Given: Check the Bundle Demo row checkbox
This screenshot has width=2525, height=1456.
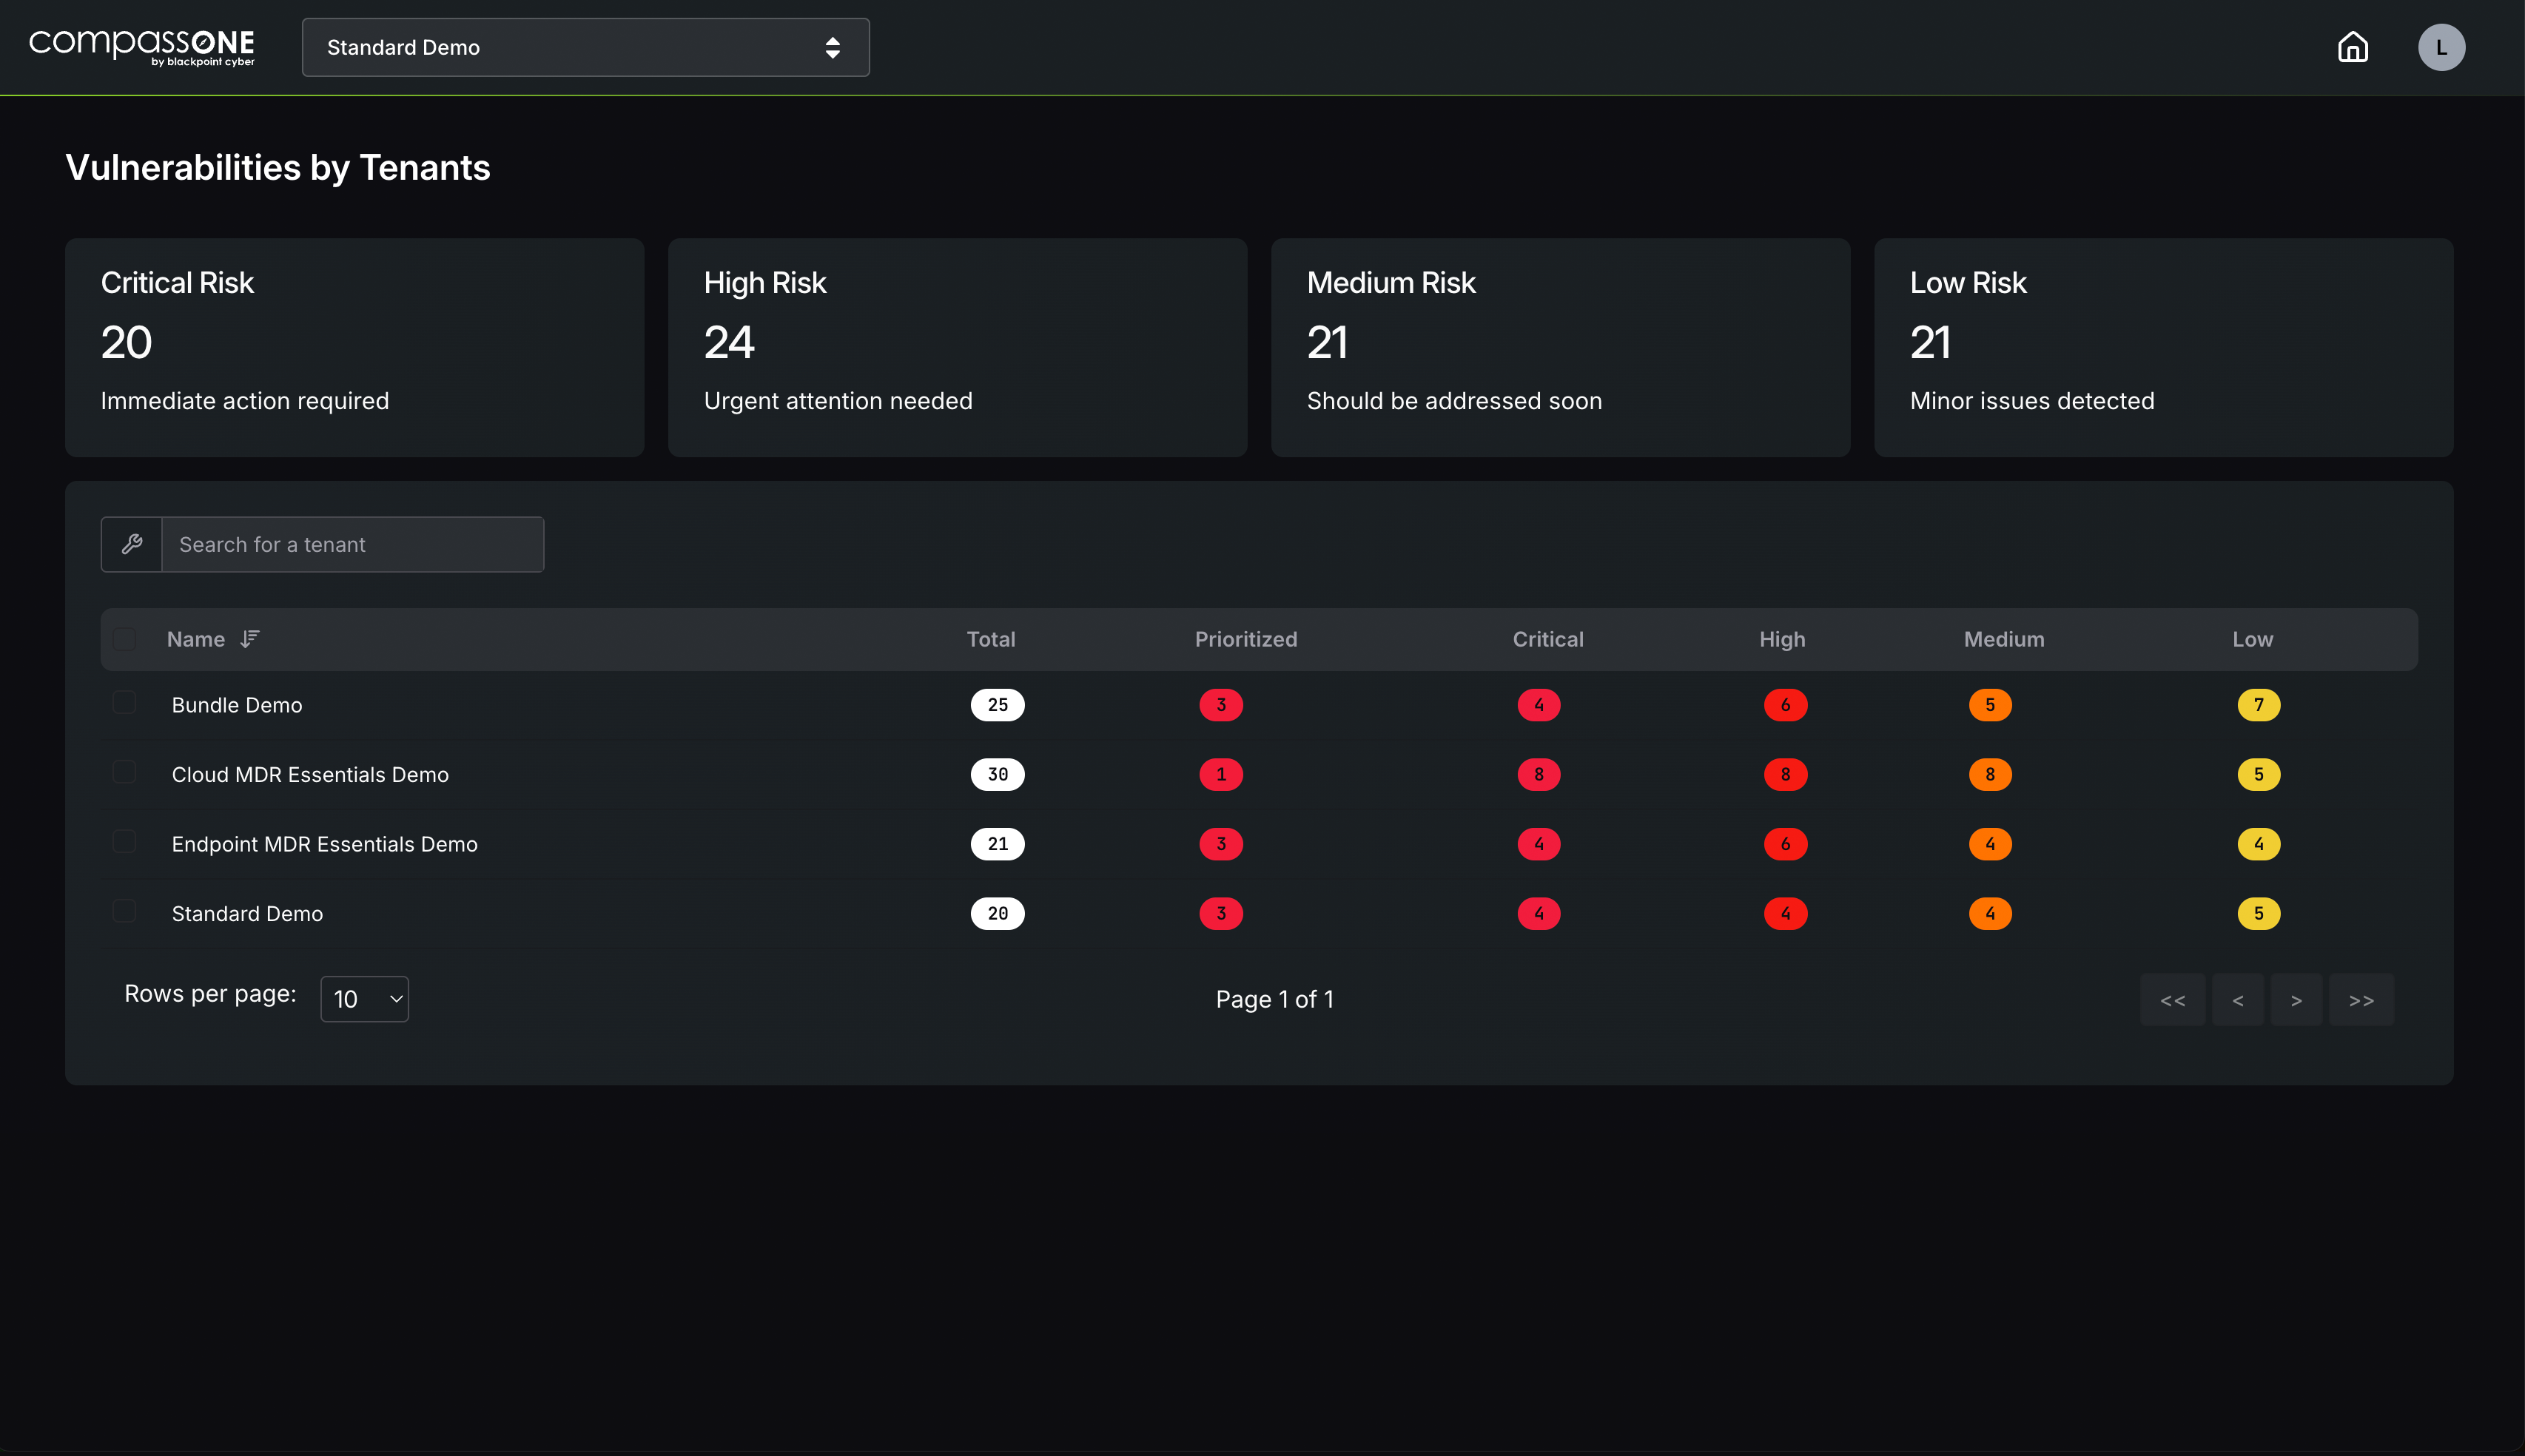Looking at the screenshot, I should pyautogui.click(x=124, y=702).
